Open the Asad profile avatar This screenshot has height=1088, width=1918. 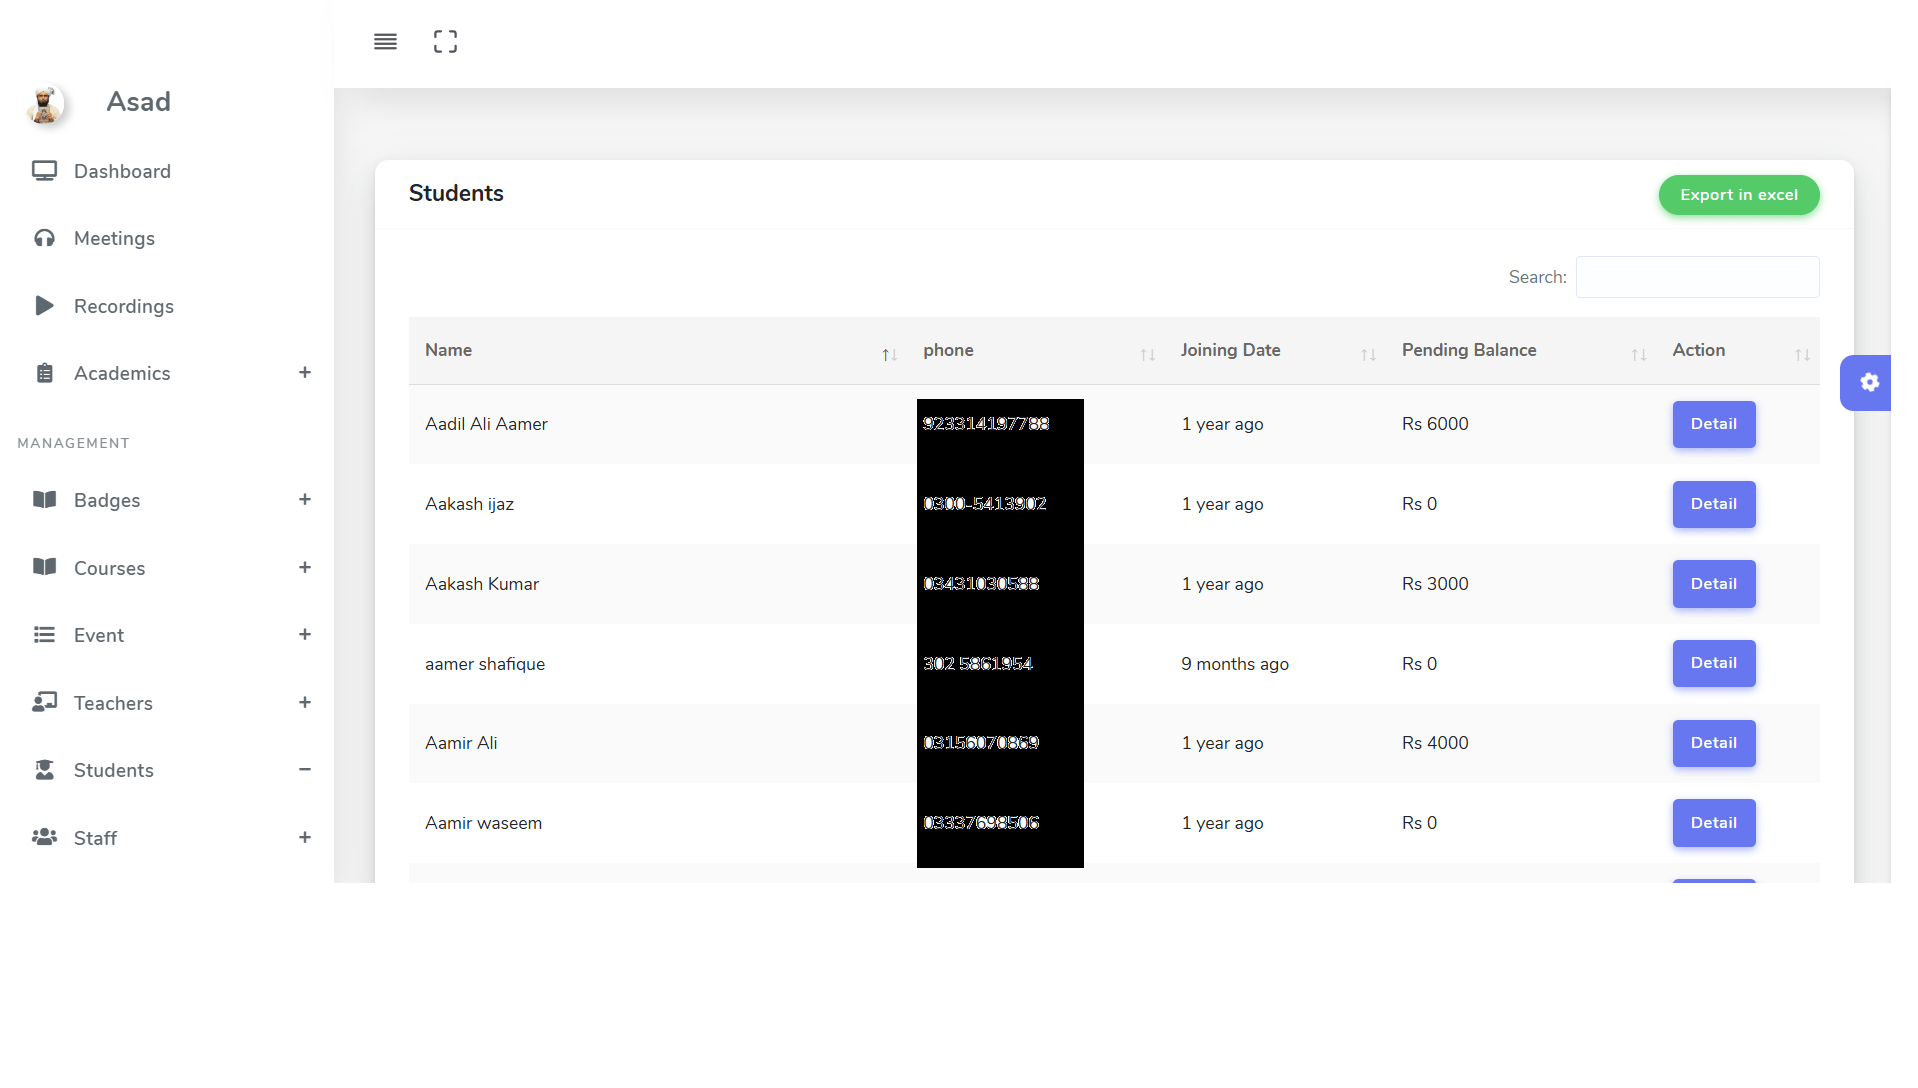pos(45,103)
